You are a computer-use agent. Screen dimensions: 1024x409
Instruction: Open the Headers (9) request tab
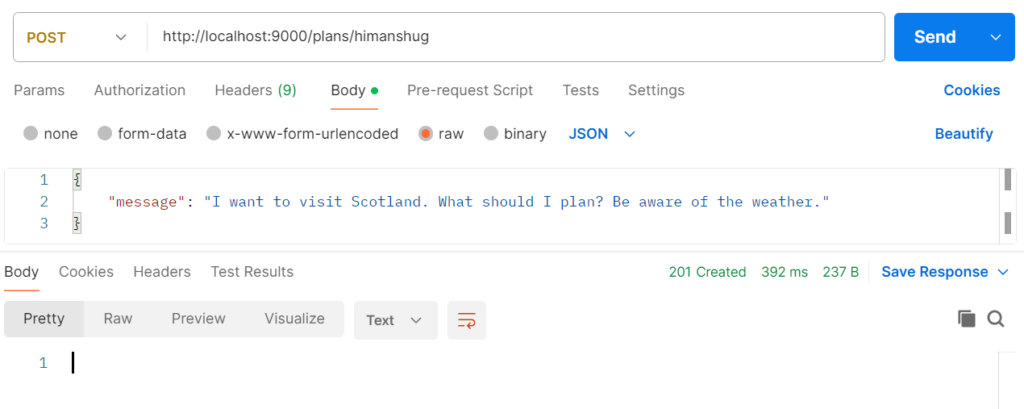(255, 90)
